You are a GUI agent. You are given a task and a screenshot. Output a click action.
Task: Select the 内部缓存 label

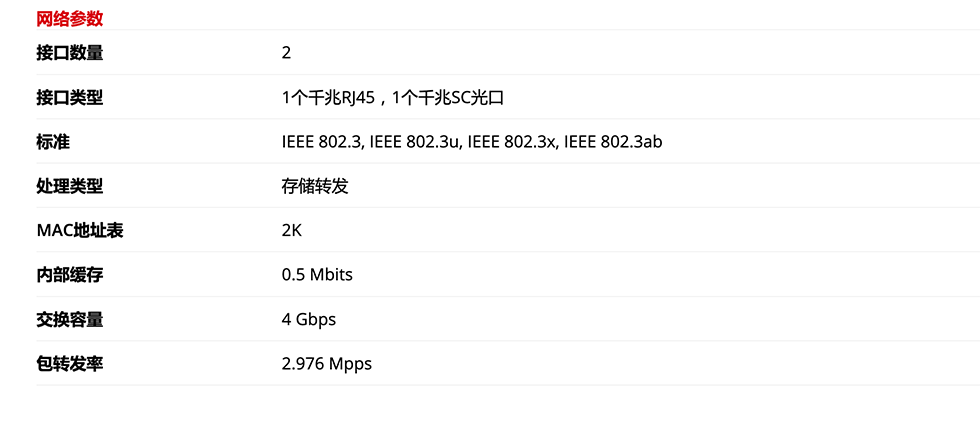tap(69, 275)
